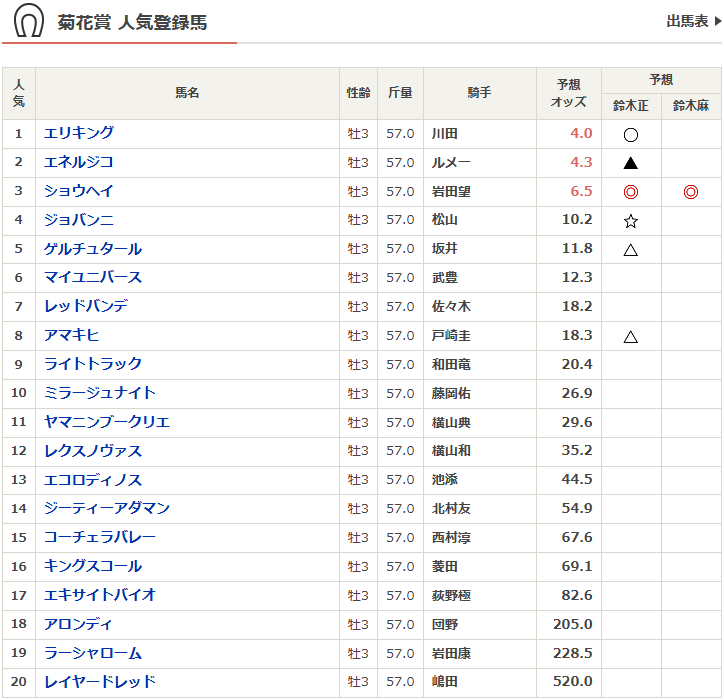Open the レイヤードレッド horse link

[x=100, y=682]
